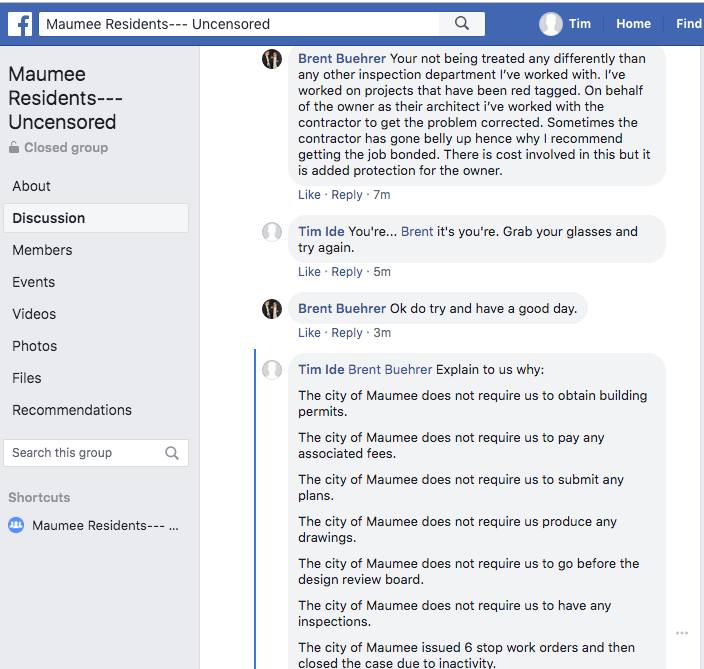Open the Discussion tab in sidebar
This screenshot has width=704, height=669.
coord(49,218)
